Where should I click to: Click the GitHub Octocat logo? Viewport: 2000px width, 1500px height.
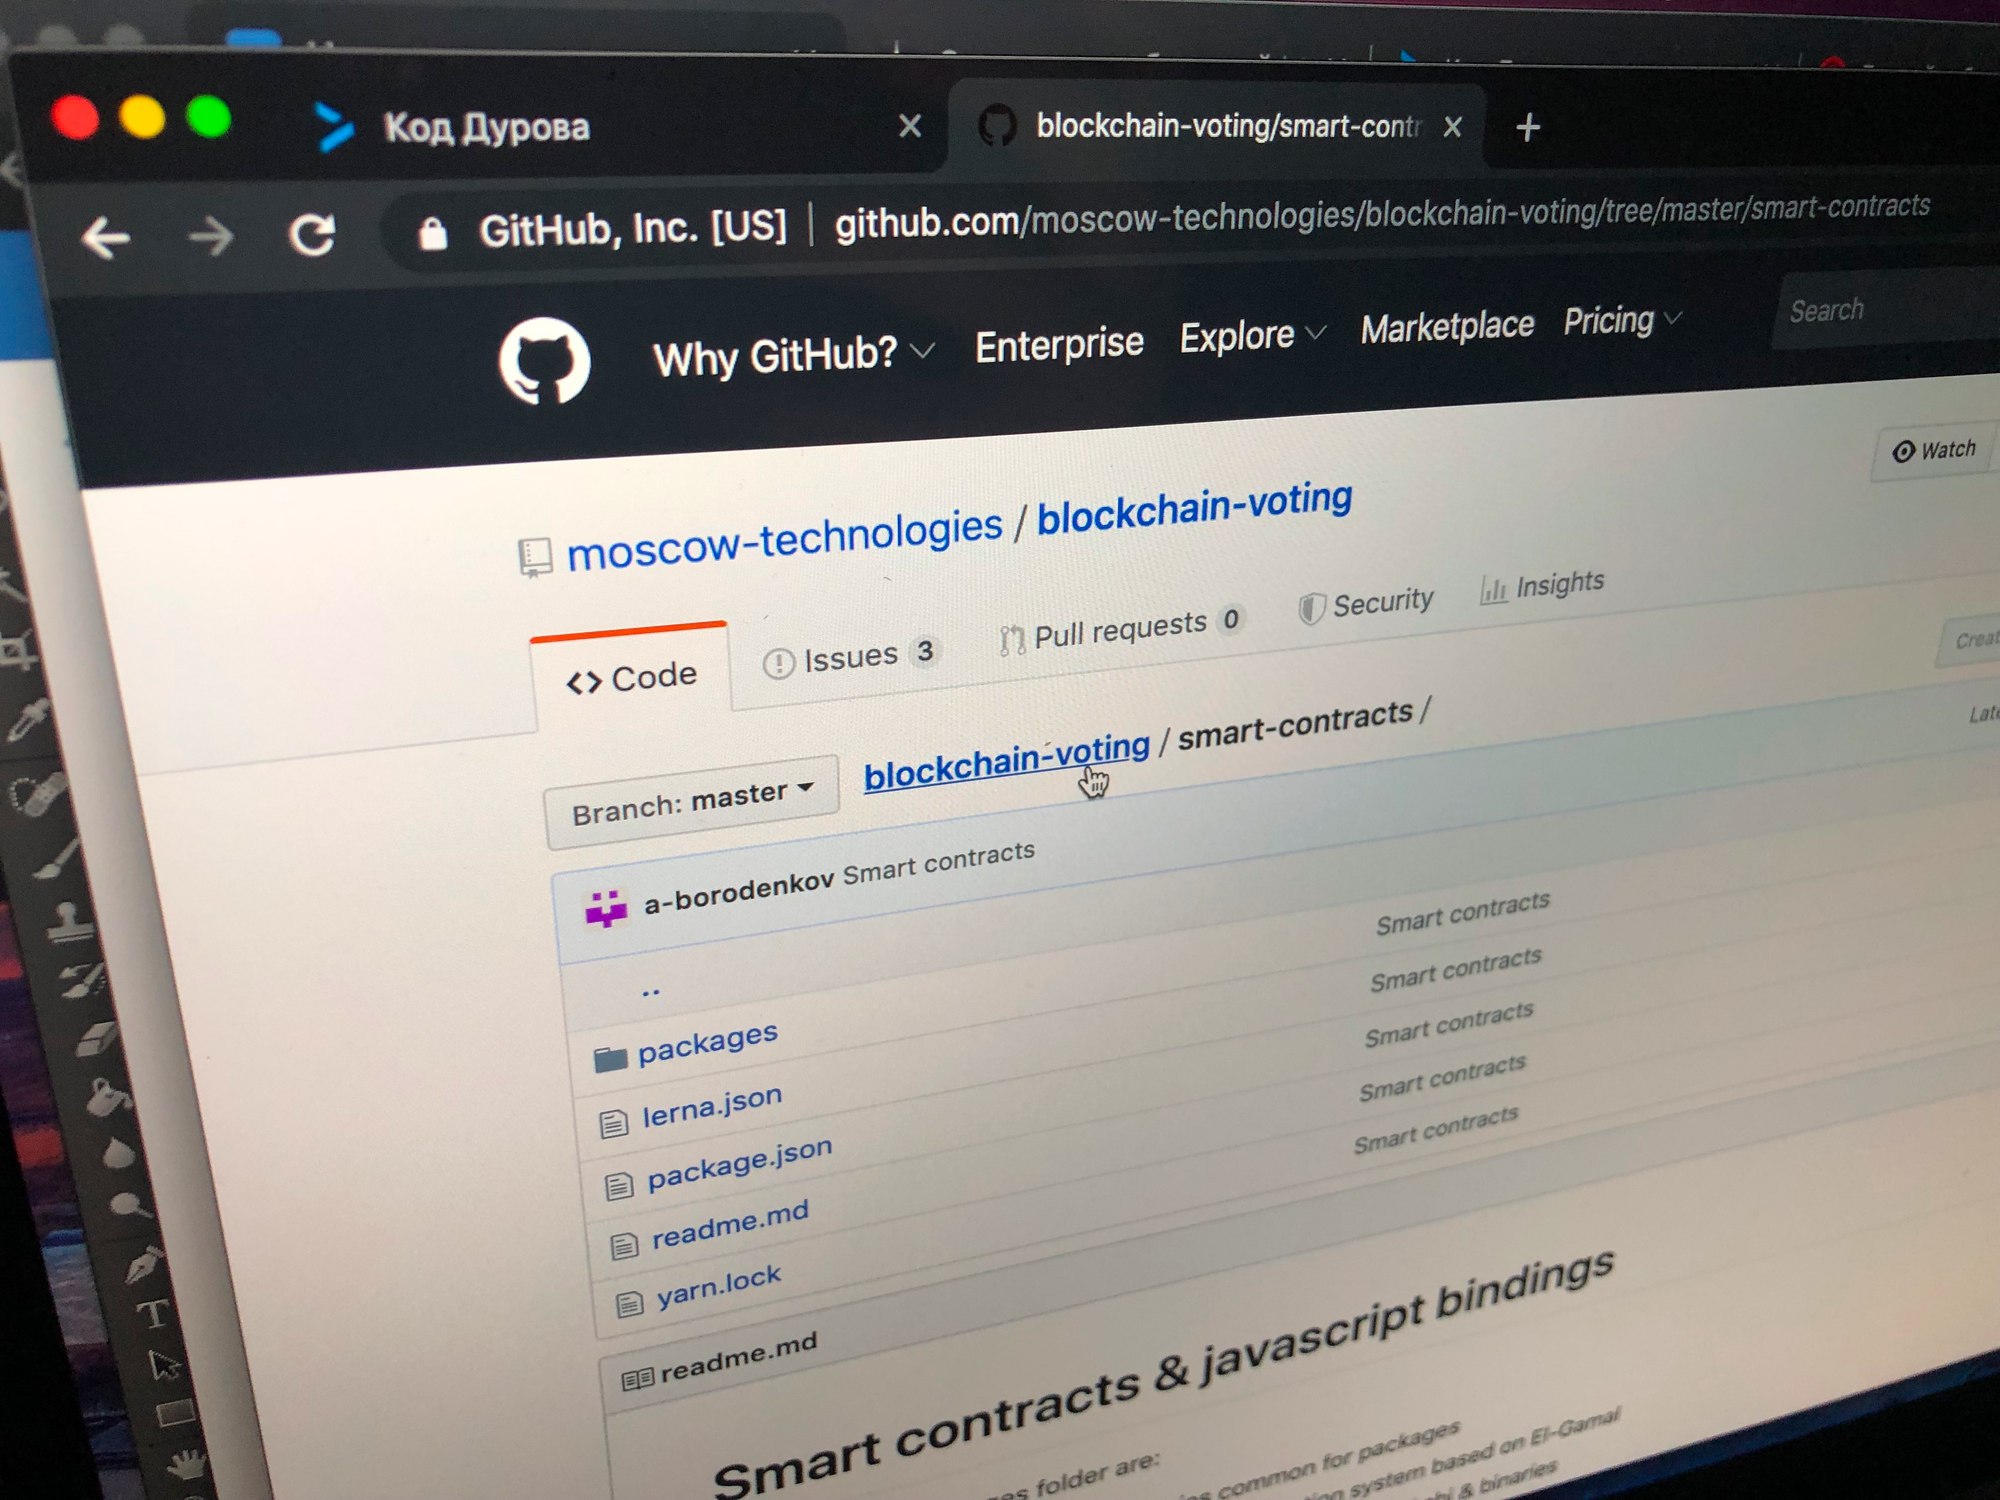544,361
